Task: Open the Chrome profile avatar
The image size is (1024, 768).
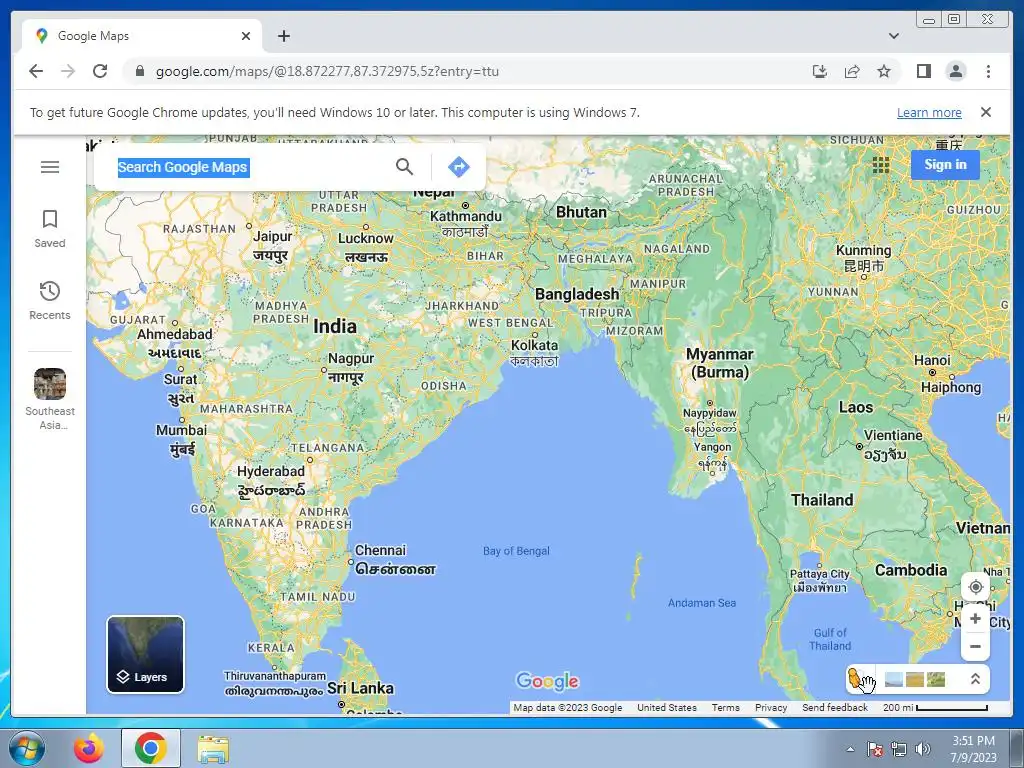Action: pyautogui.click(x=955, y=71)
